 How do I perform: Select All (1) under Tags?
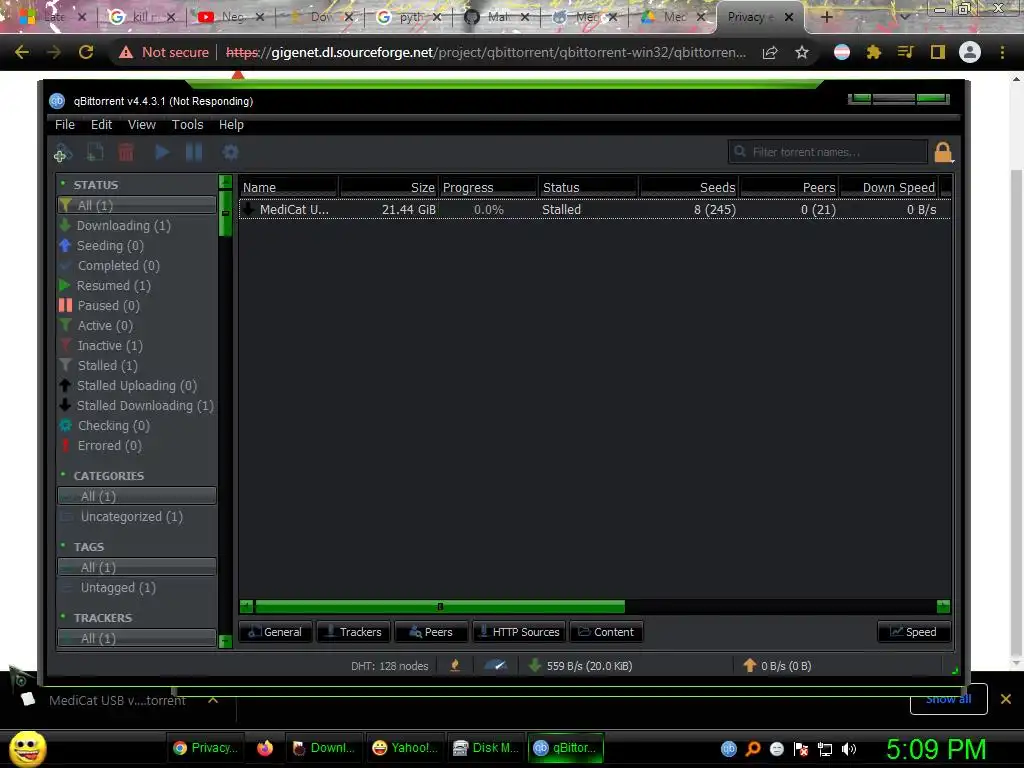click(x=136, y=568)
